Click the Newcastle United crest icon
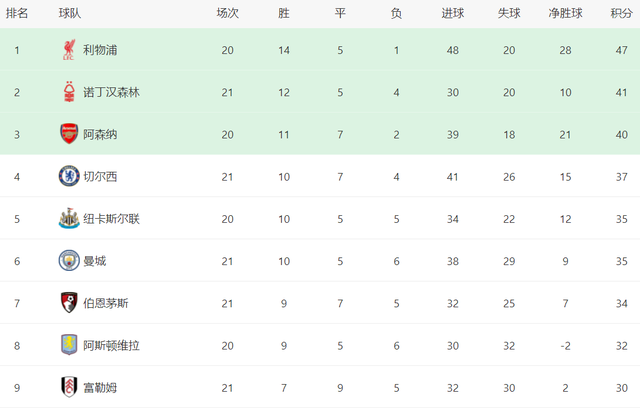This screenshot has width=640, height=408. pos(69,218)
